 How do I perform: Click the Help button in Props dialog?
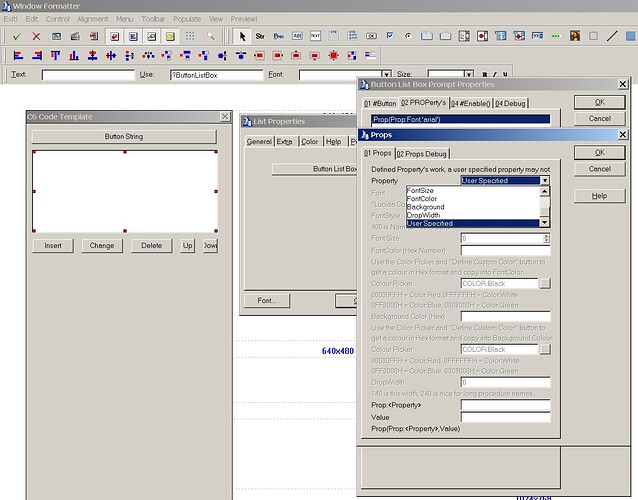[599, 196]
